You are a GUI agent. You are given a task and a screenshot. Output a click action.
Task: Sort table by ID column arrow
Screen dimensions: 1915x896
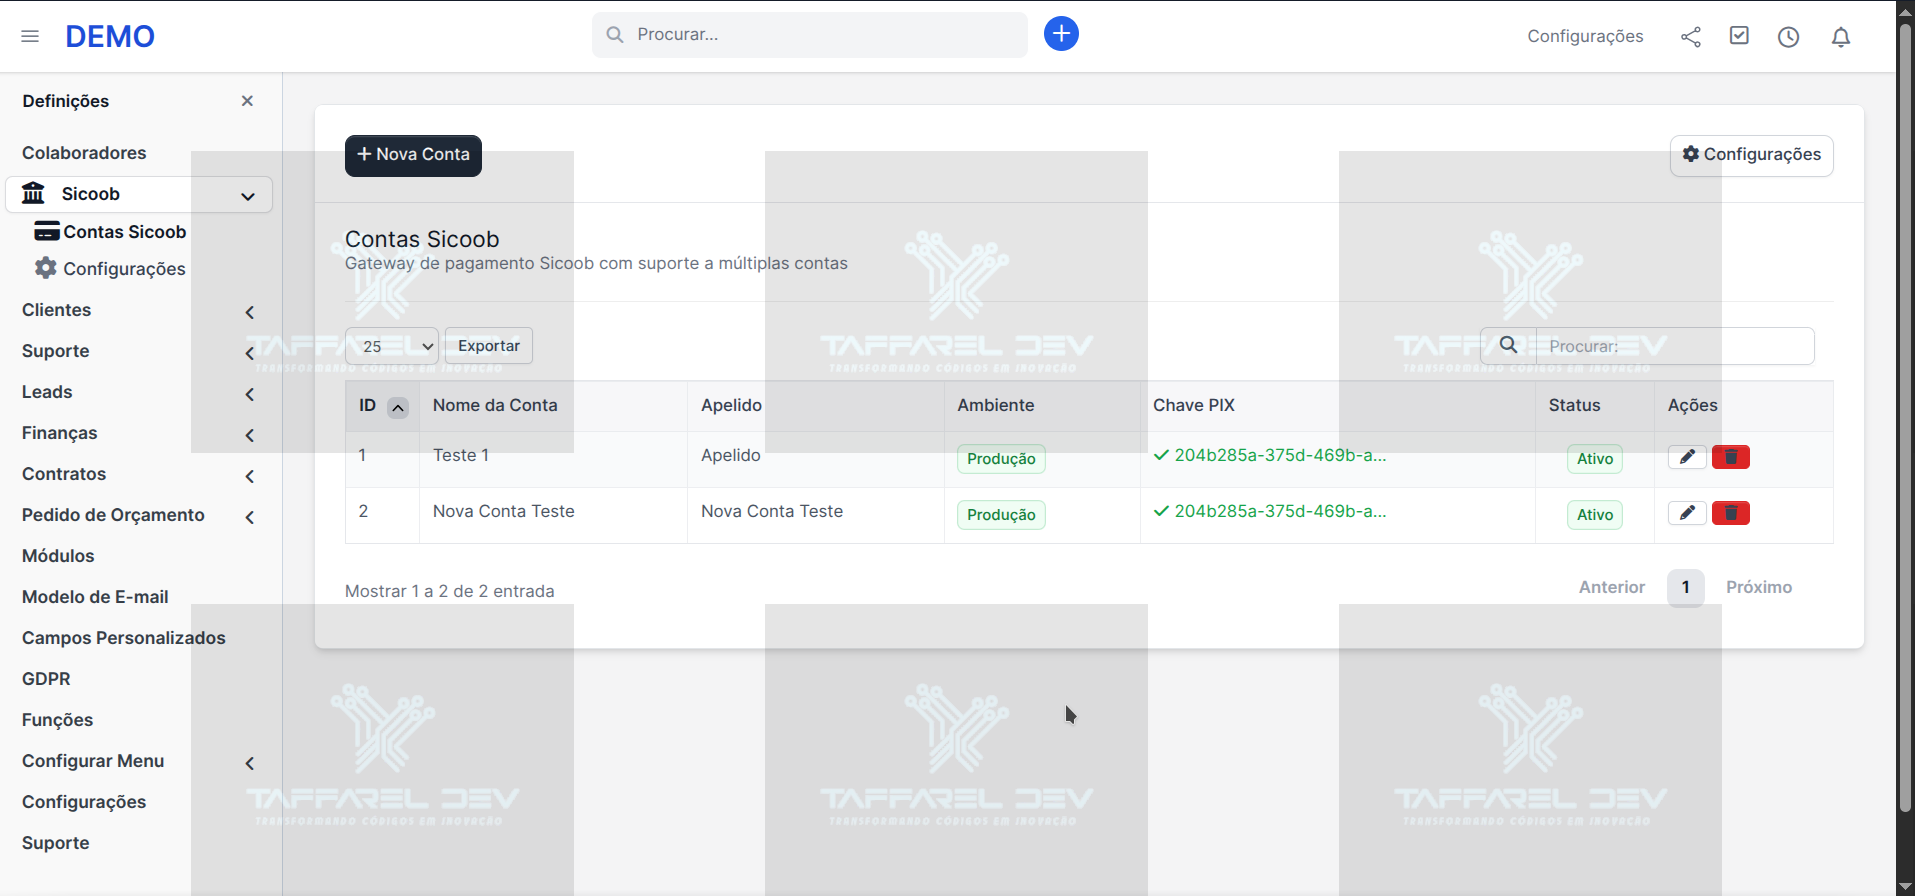pos(398,407)
